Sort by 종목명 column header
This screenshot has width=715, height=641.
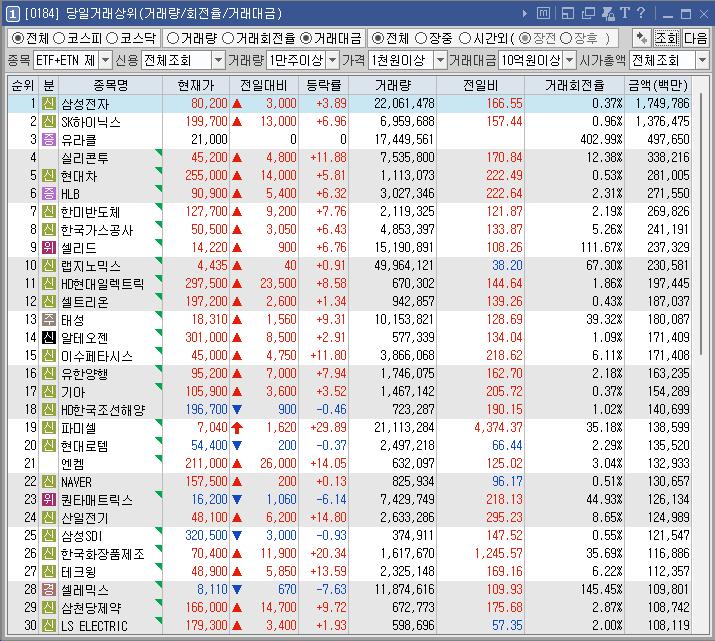[x=110, y=85]
